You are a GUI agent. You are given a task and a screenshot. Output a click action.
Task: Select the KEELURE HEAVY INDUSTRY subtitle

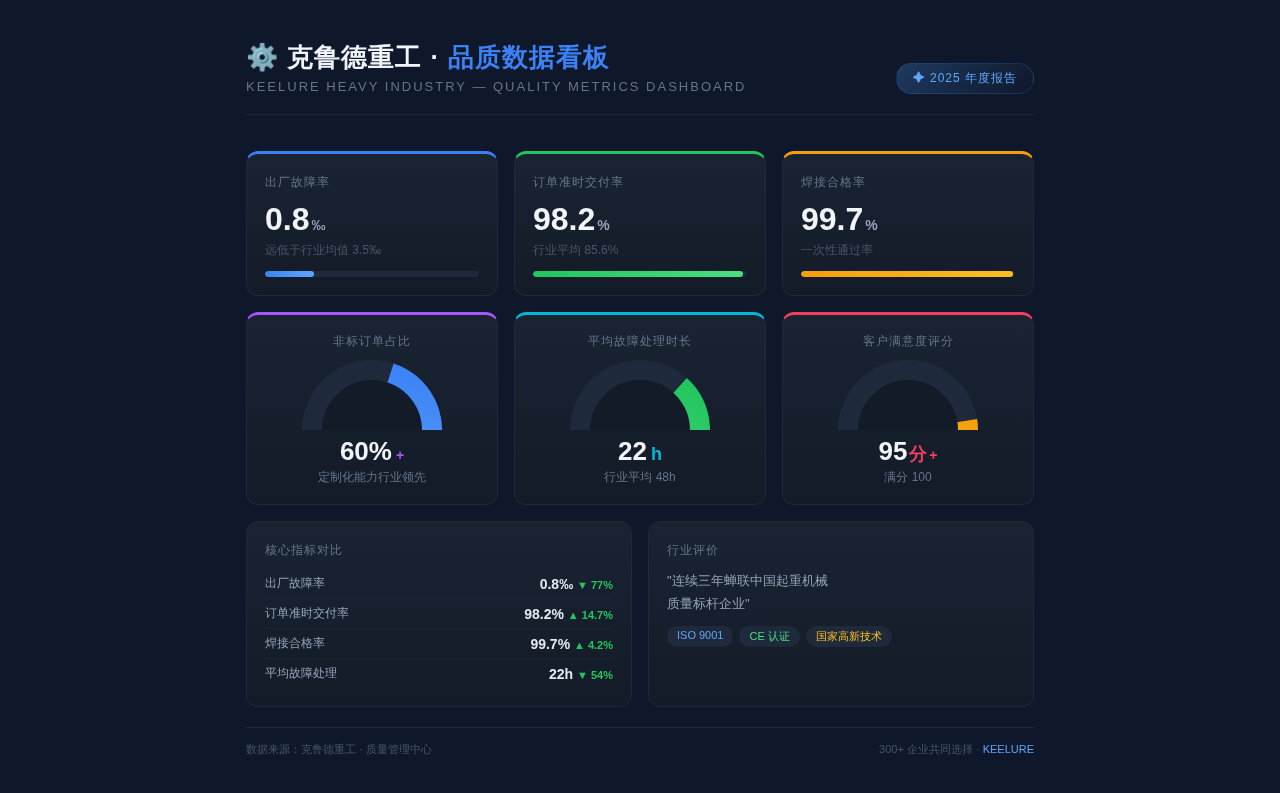(496, 87)
